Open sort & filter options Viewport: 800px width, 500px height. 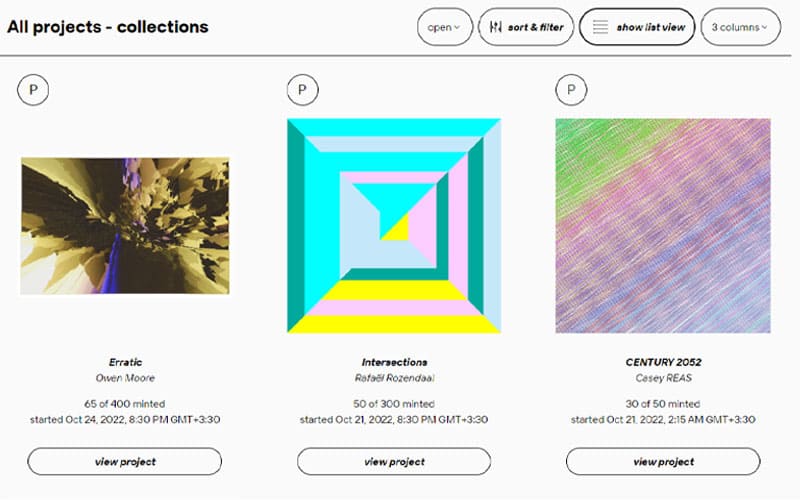pyautogui.click(x=527, y=28)
